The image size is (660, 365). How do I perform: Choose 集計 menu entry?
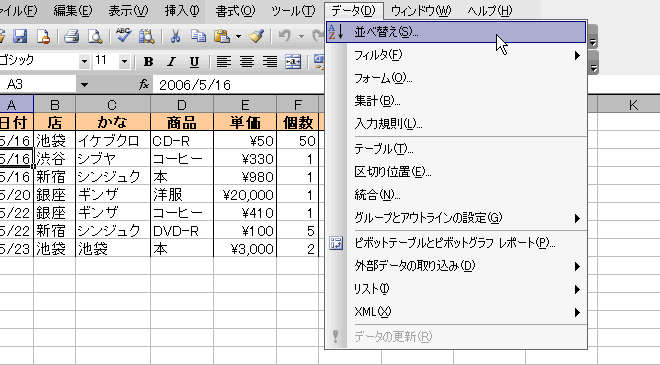(x=456, y=101)
